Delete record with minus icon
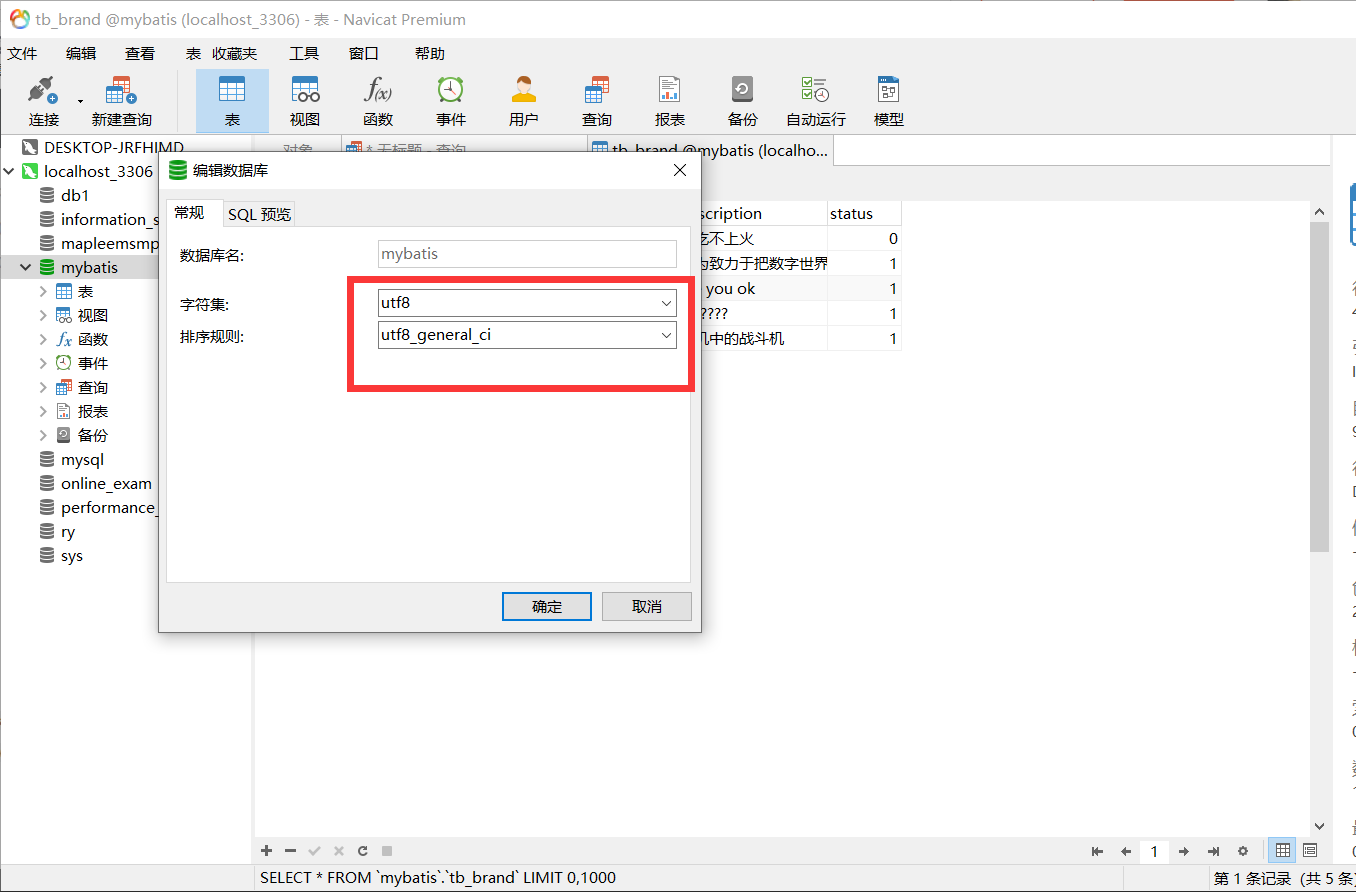This screenshot has height=892, width=1356. point(290,851)
